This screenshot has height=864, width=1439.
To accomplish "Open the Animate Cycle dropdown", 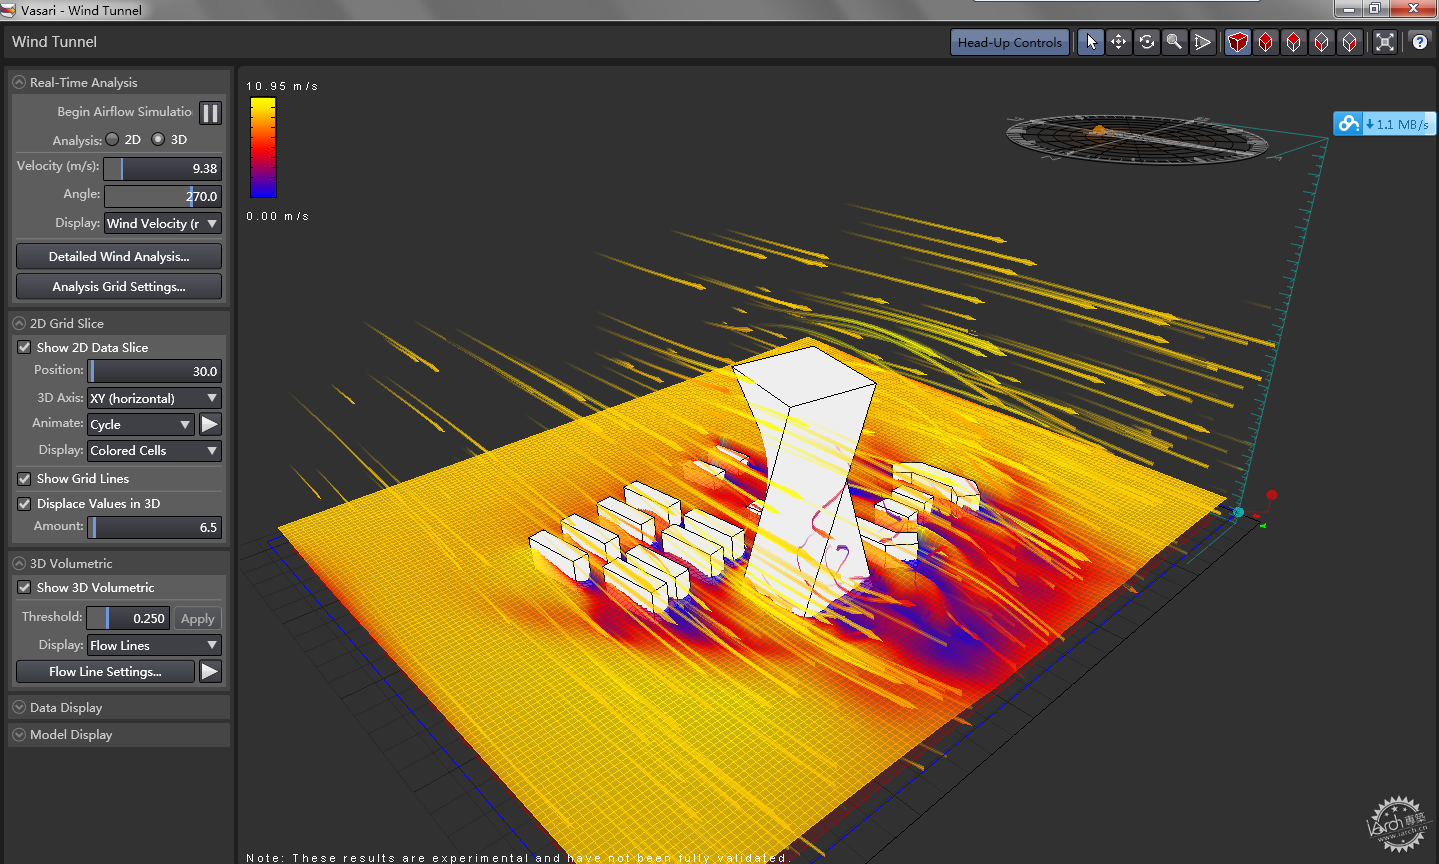I will (141, 424).
